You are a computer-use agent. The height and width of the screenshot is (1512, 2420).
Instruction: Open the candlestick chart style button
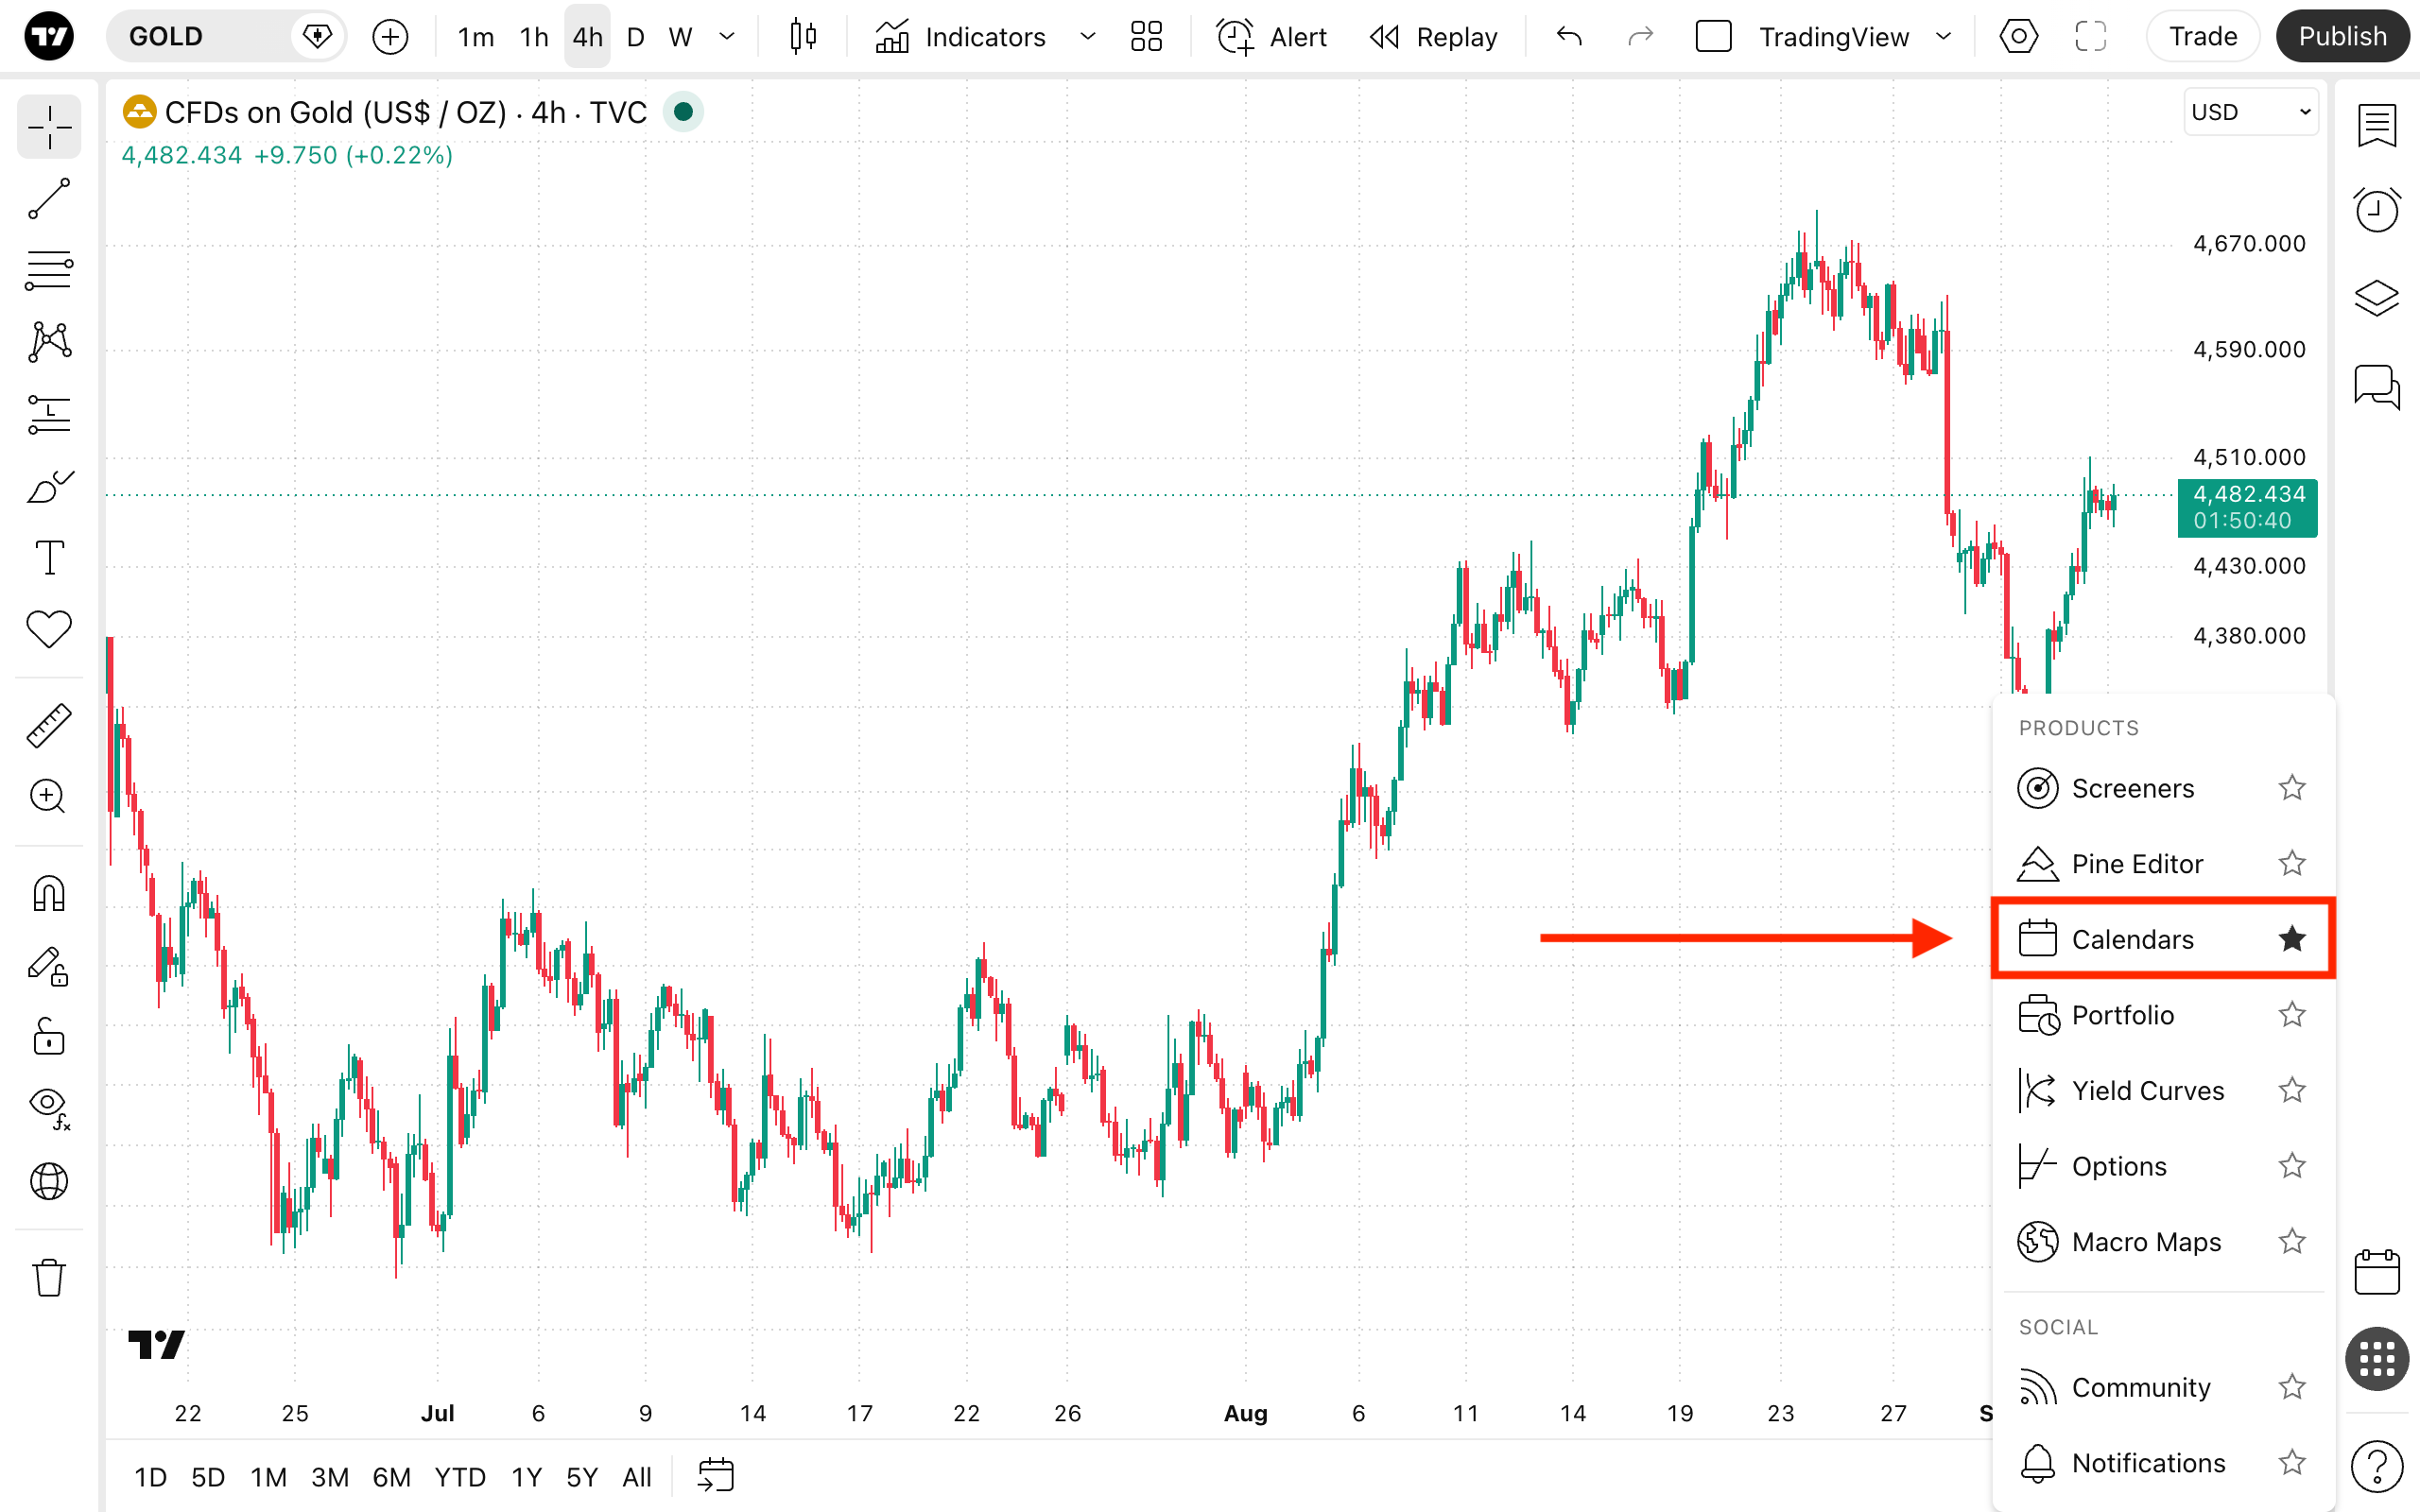[x=802, y=37]
